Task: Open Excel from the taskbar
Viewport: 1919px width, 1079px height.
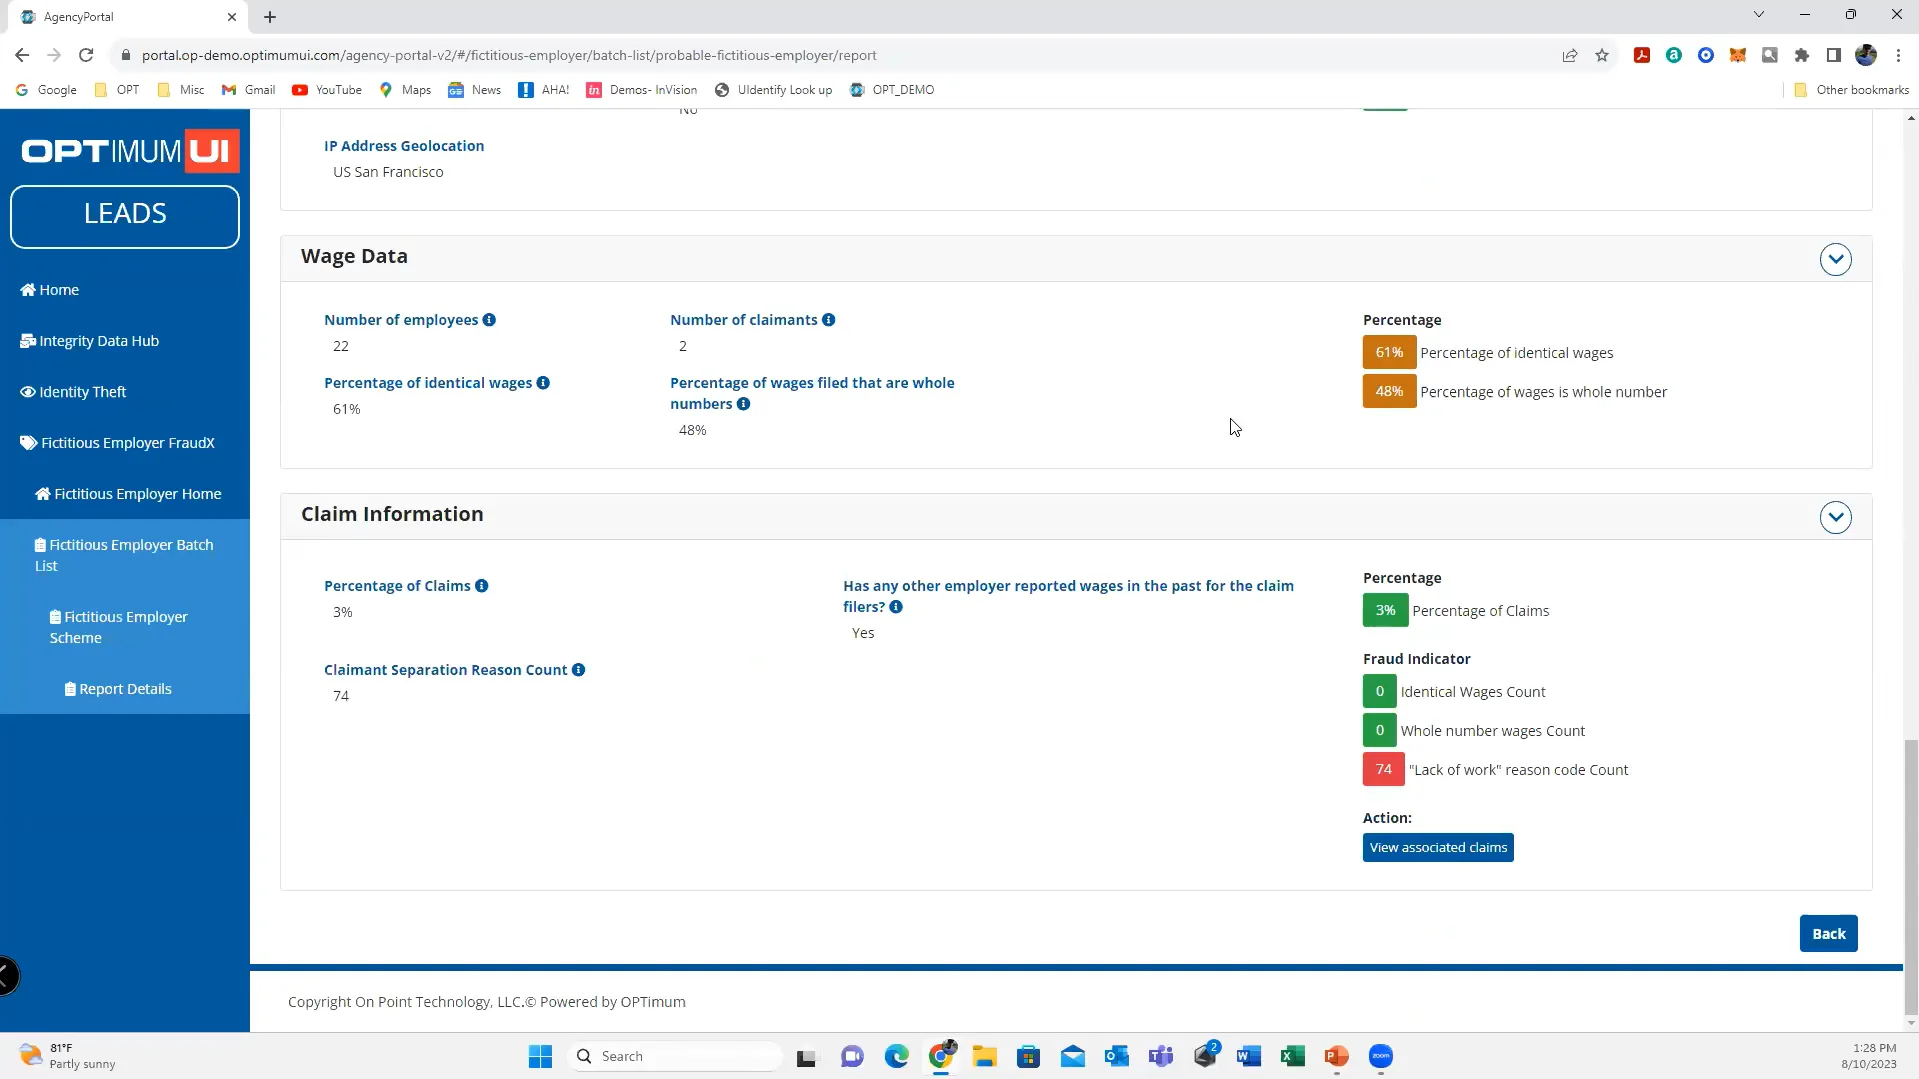Action: 1292,1056
